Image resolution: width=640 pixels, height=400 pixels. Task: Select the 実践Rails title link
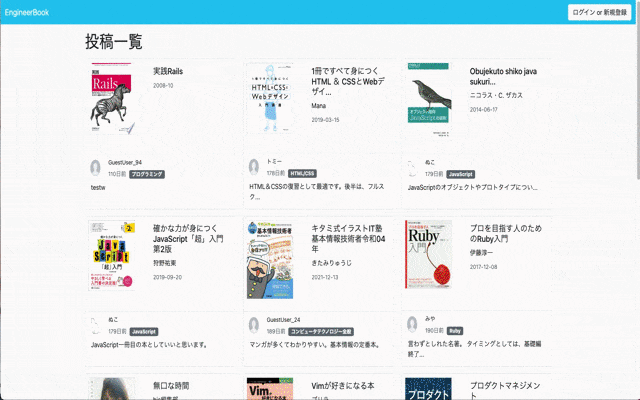[168, 71]
